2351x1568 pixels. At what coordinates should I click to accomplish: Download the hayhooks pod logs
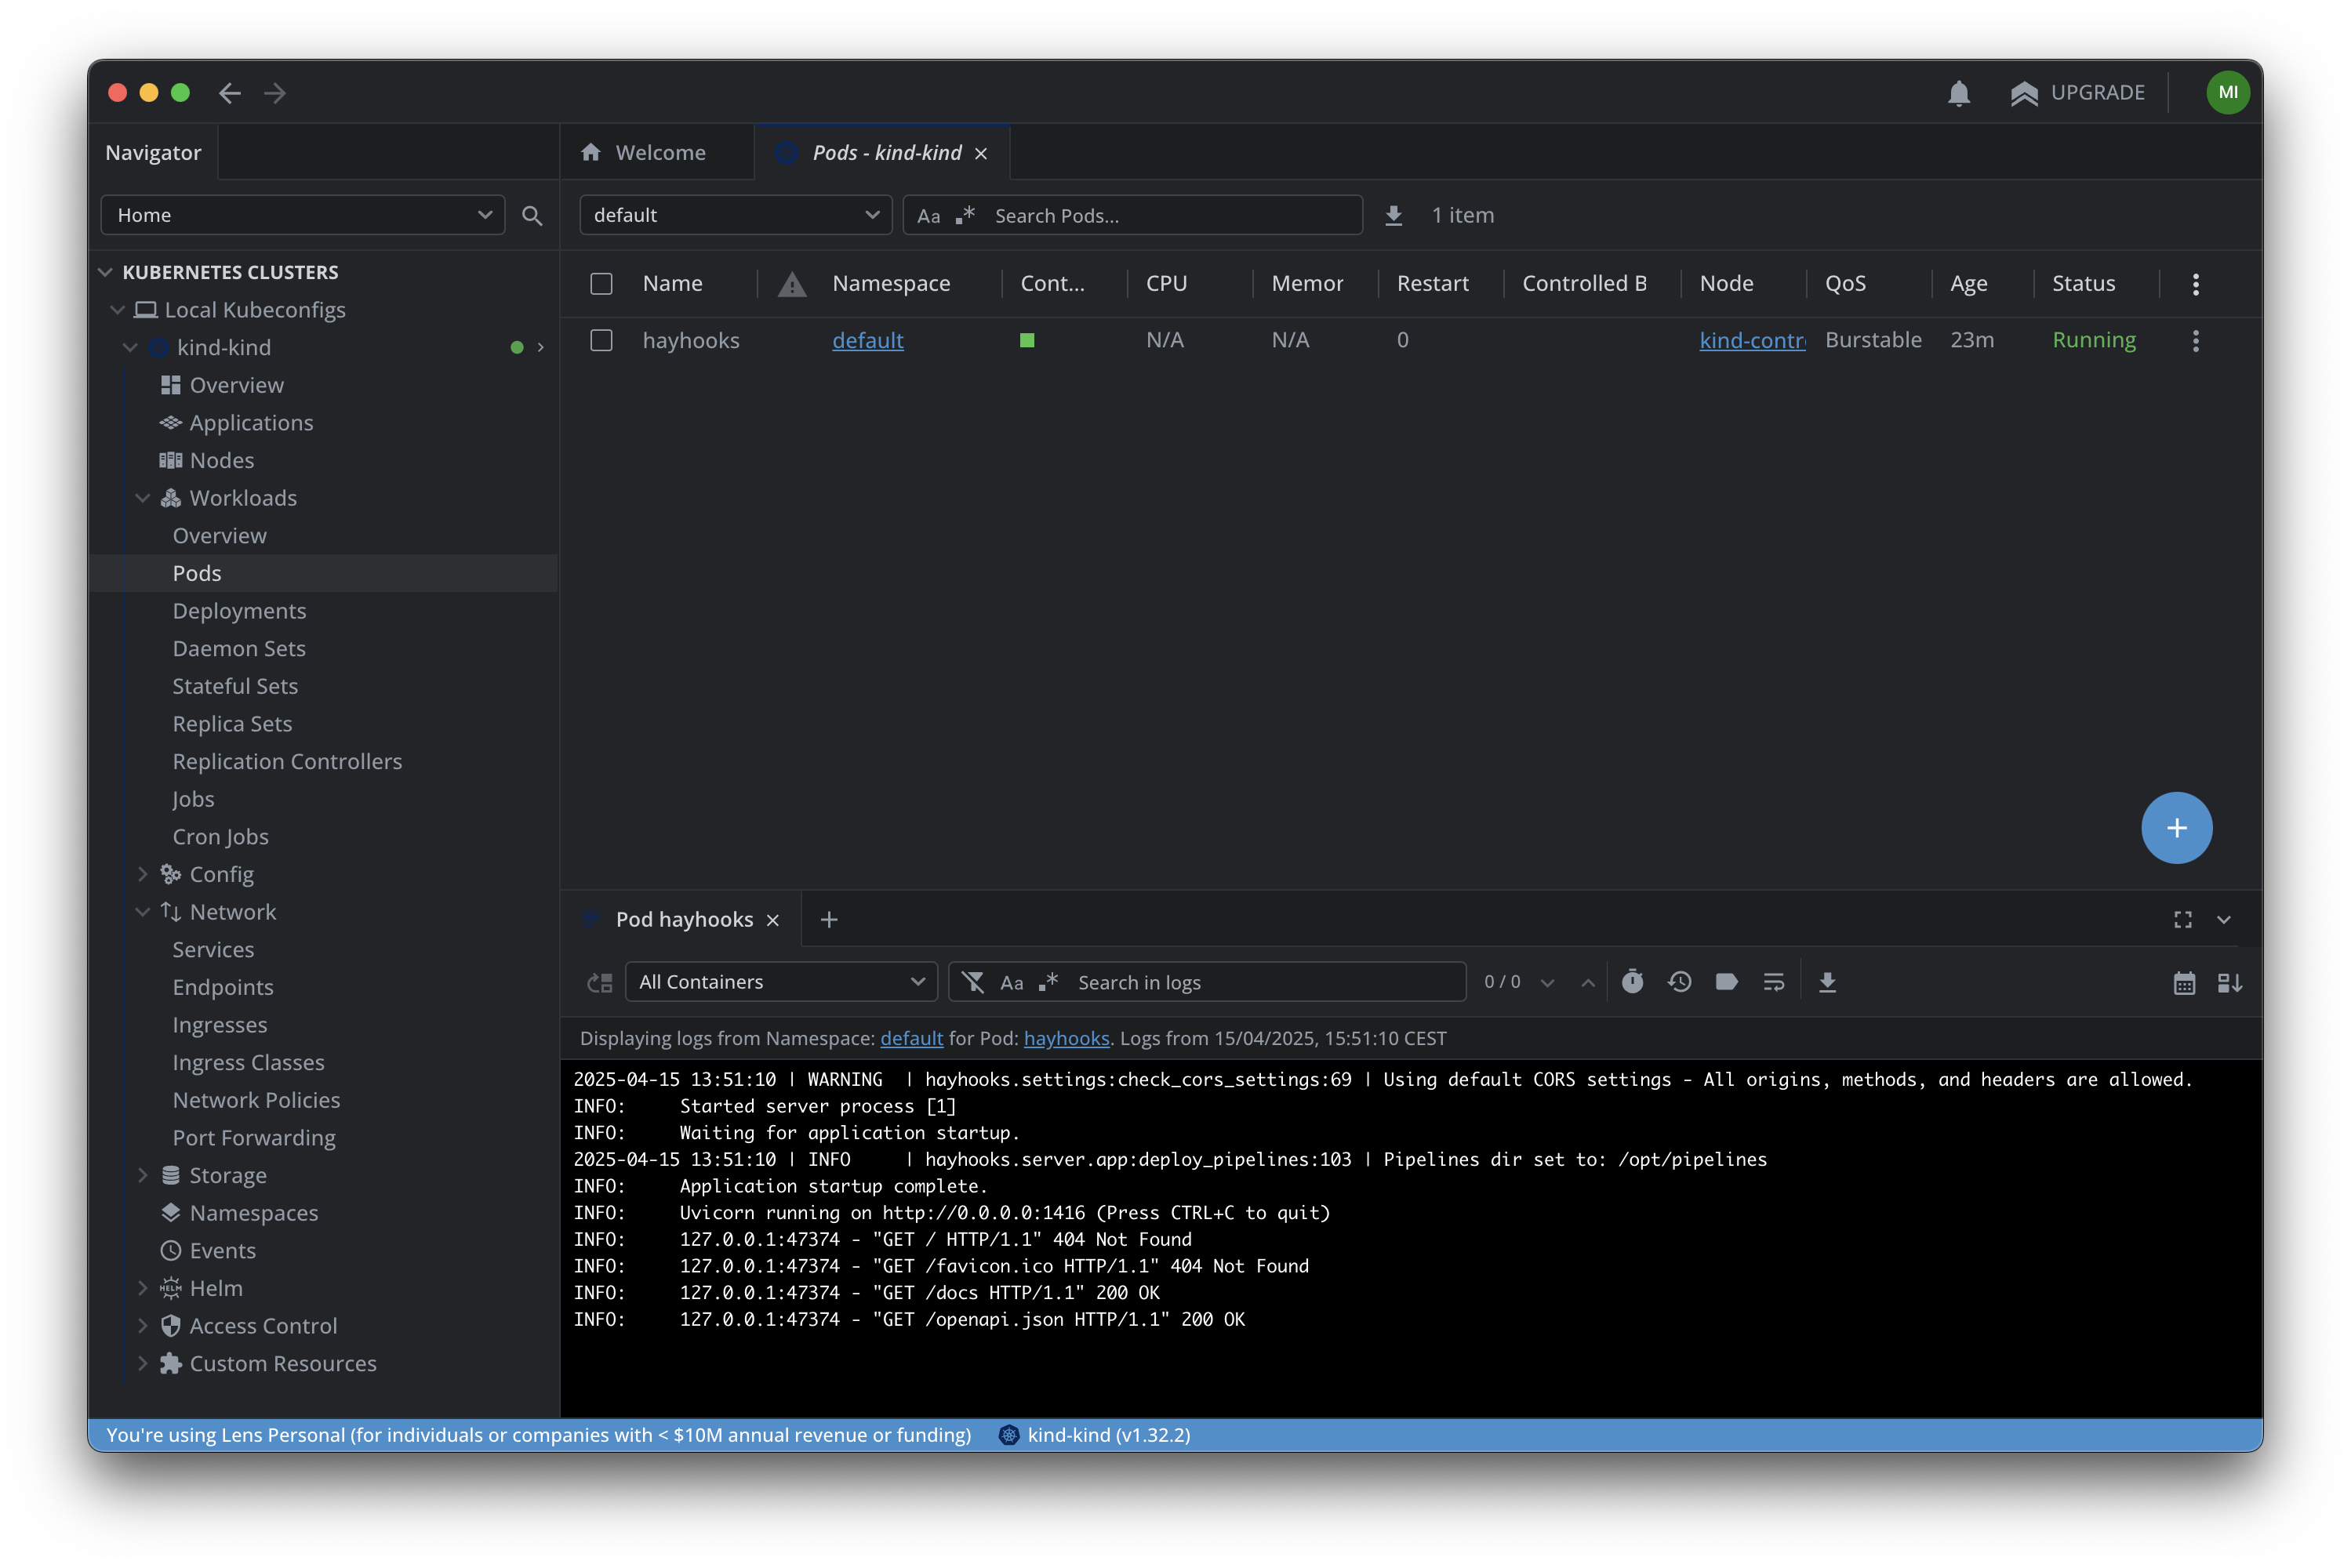coord(1828,982)
